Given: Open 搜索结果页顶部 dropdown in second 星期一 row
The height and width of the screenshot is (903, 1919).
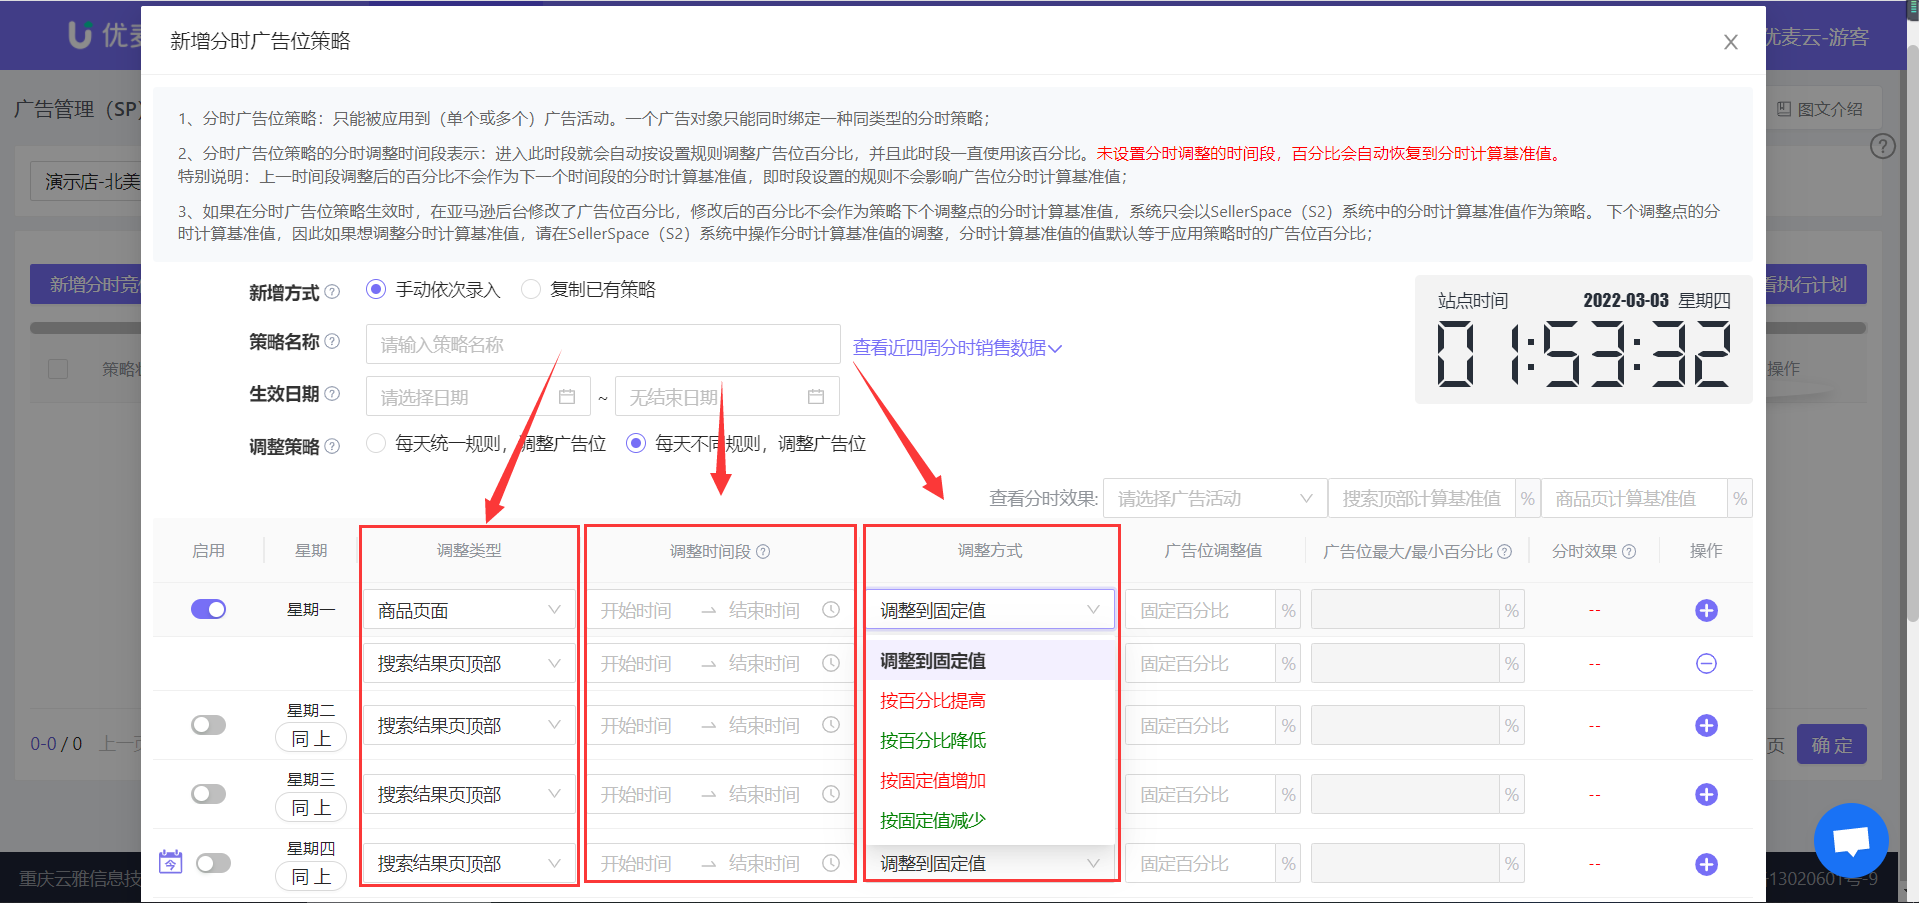Looking at the screenshot, I should [468, 663].
